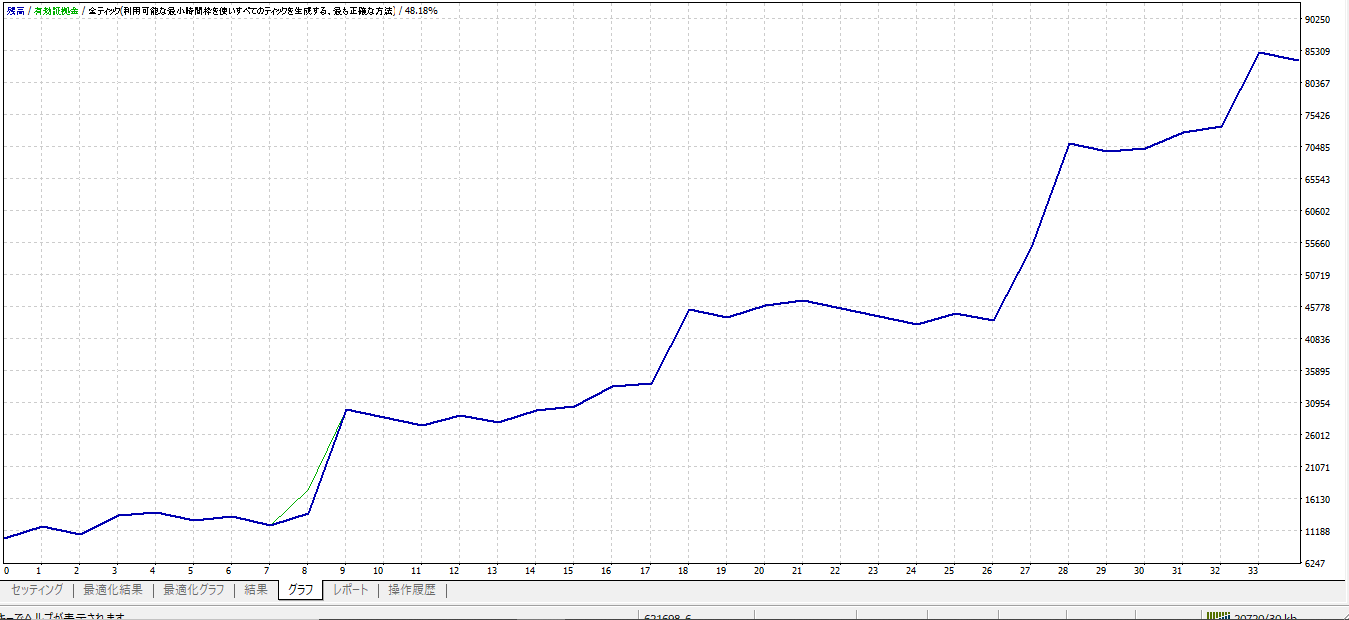This screenshot has height=620, width=1349.
Task: Click the connection bars icon in status bar
Action: pos(1218,615)
